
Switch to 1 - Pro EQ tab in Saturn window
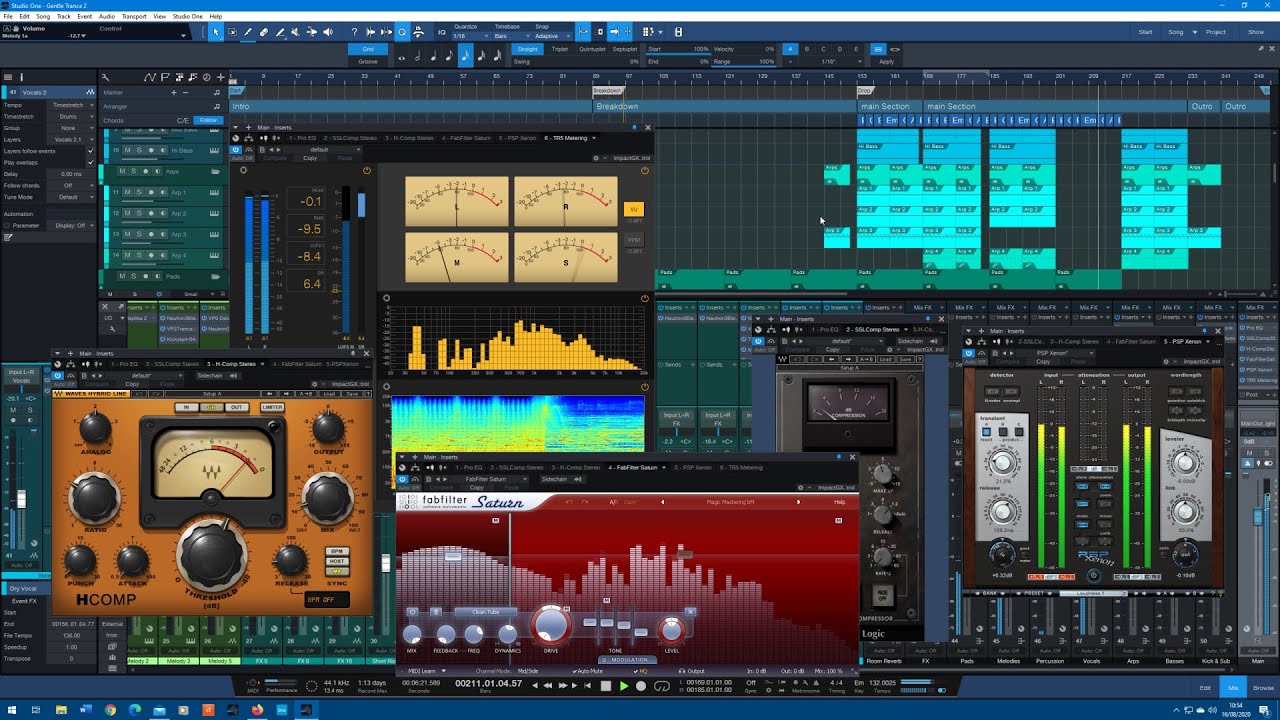click(468, 467)
